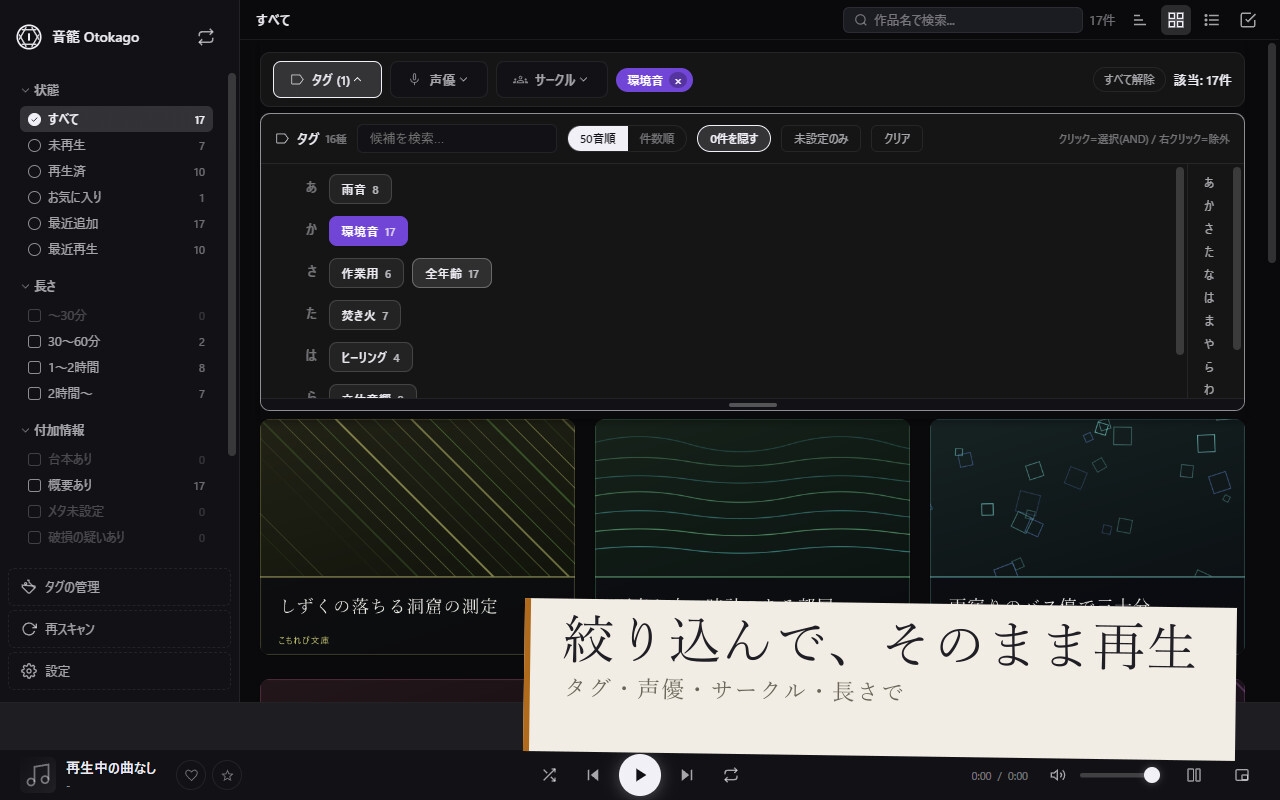Grab the tag panel resize handle
1280x800 pixels.
pyautogui.click(x=753, y=405)
